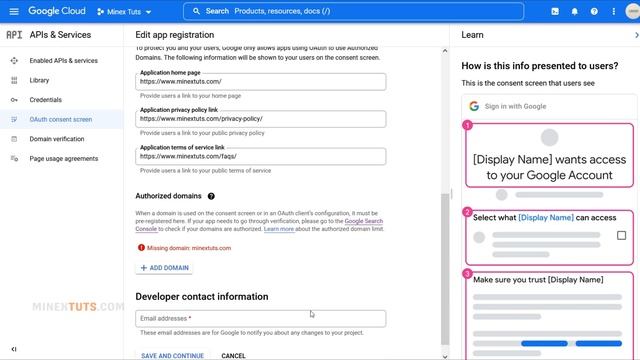Click the Authorized domains help icon
The height and width of the screenshot is (360, 640).
tap(211, 196)
